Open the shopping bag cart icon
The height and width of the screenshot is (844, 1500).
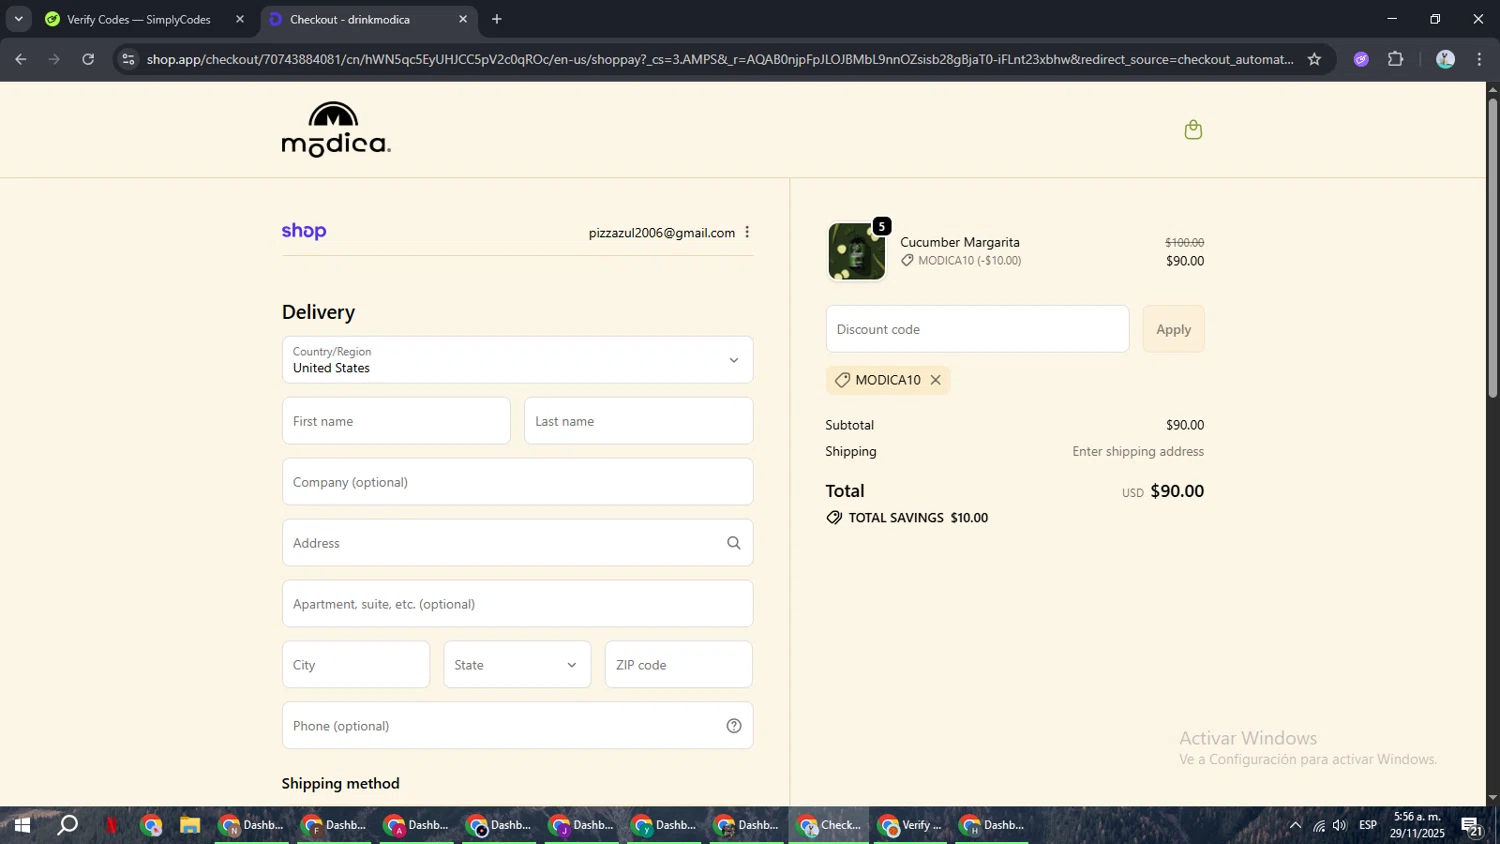click(1193, 130)
